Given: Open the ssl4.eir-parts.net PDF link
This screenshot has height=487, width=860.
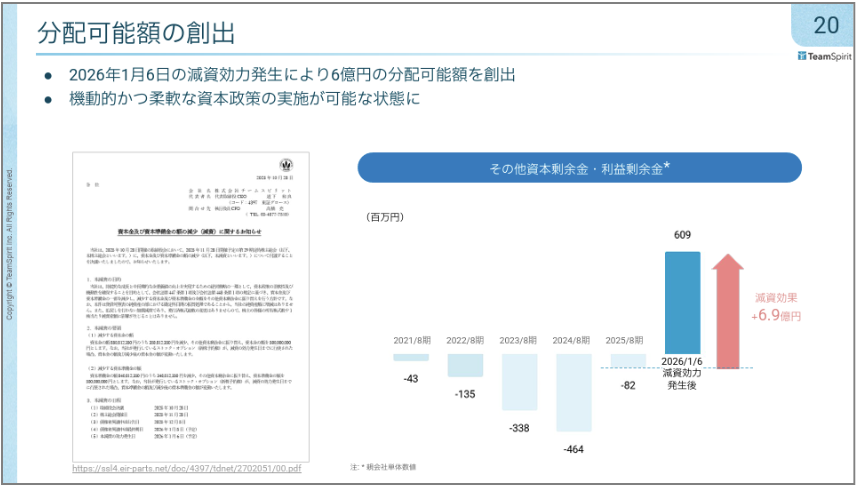Looking at the screenshot, I should pyautogui.click(x=187, y=467).
